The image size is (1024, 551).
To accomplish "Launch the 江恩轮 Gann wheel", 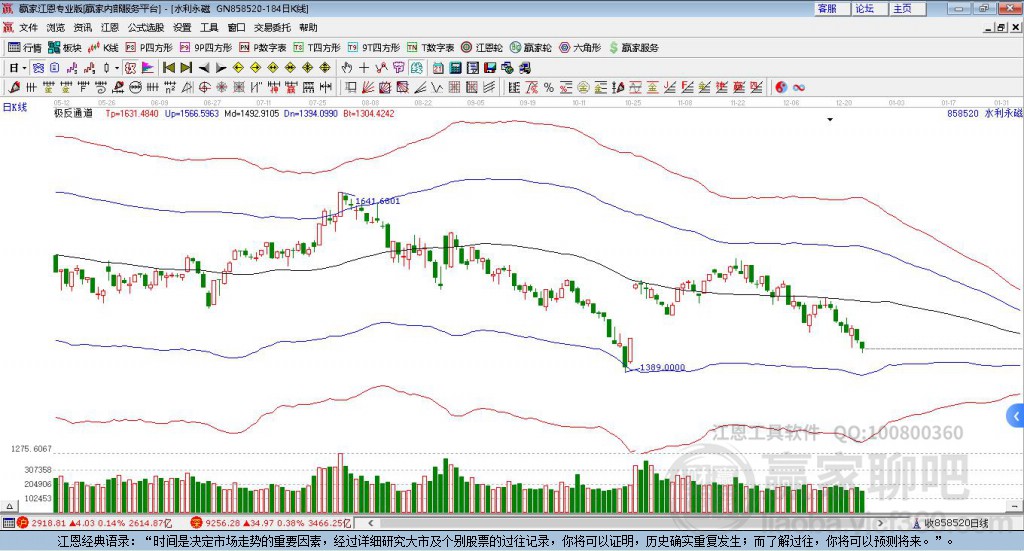I will (x=482, y=48).
